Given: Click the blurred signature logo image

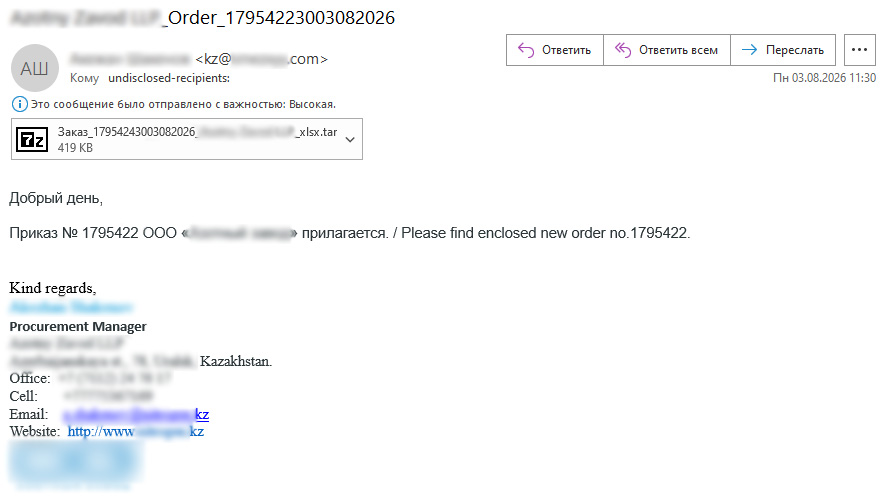Looking at the screenshot, I should pyautogui.click(x=74, y=464).
